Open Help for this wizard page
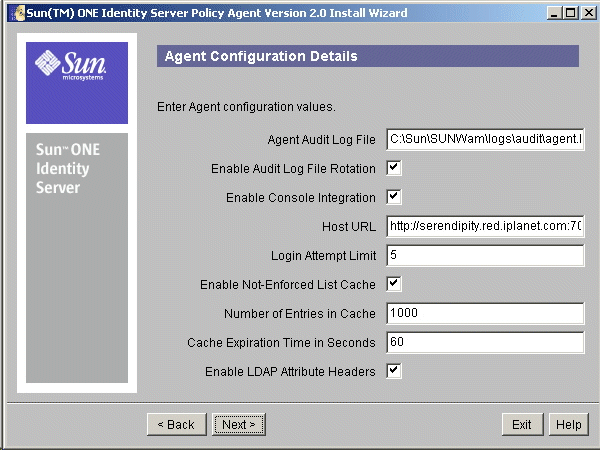Screen dimensions: 600x450 (568, 424)
